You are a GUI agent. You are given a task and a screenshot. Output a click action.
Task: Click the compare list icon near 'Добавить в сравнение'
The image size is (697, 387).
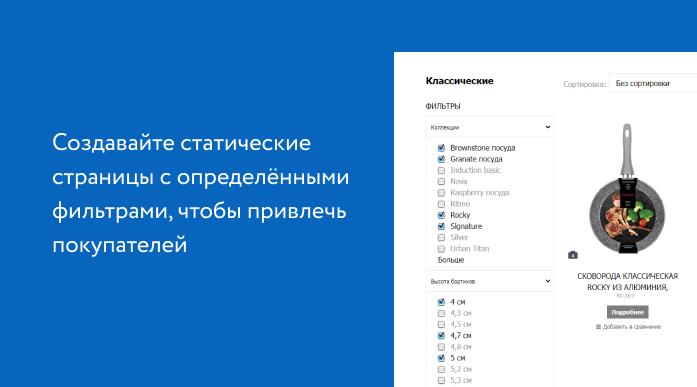click(598, 327)
